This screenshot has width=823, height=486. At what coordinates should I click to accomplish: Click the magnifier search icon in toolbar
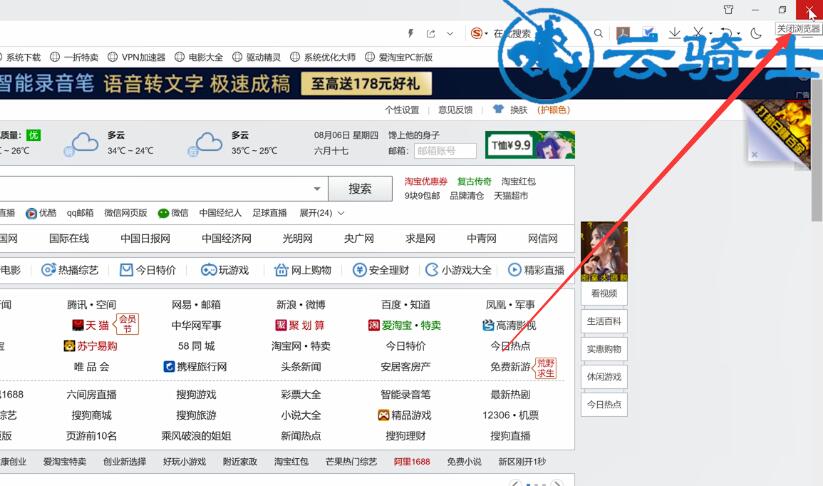pos(598,33)
